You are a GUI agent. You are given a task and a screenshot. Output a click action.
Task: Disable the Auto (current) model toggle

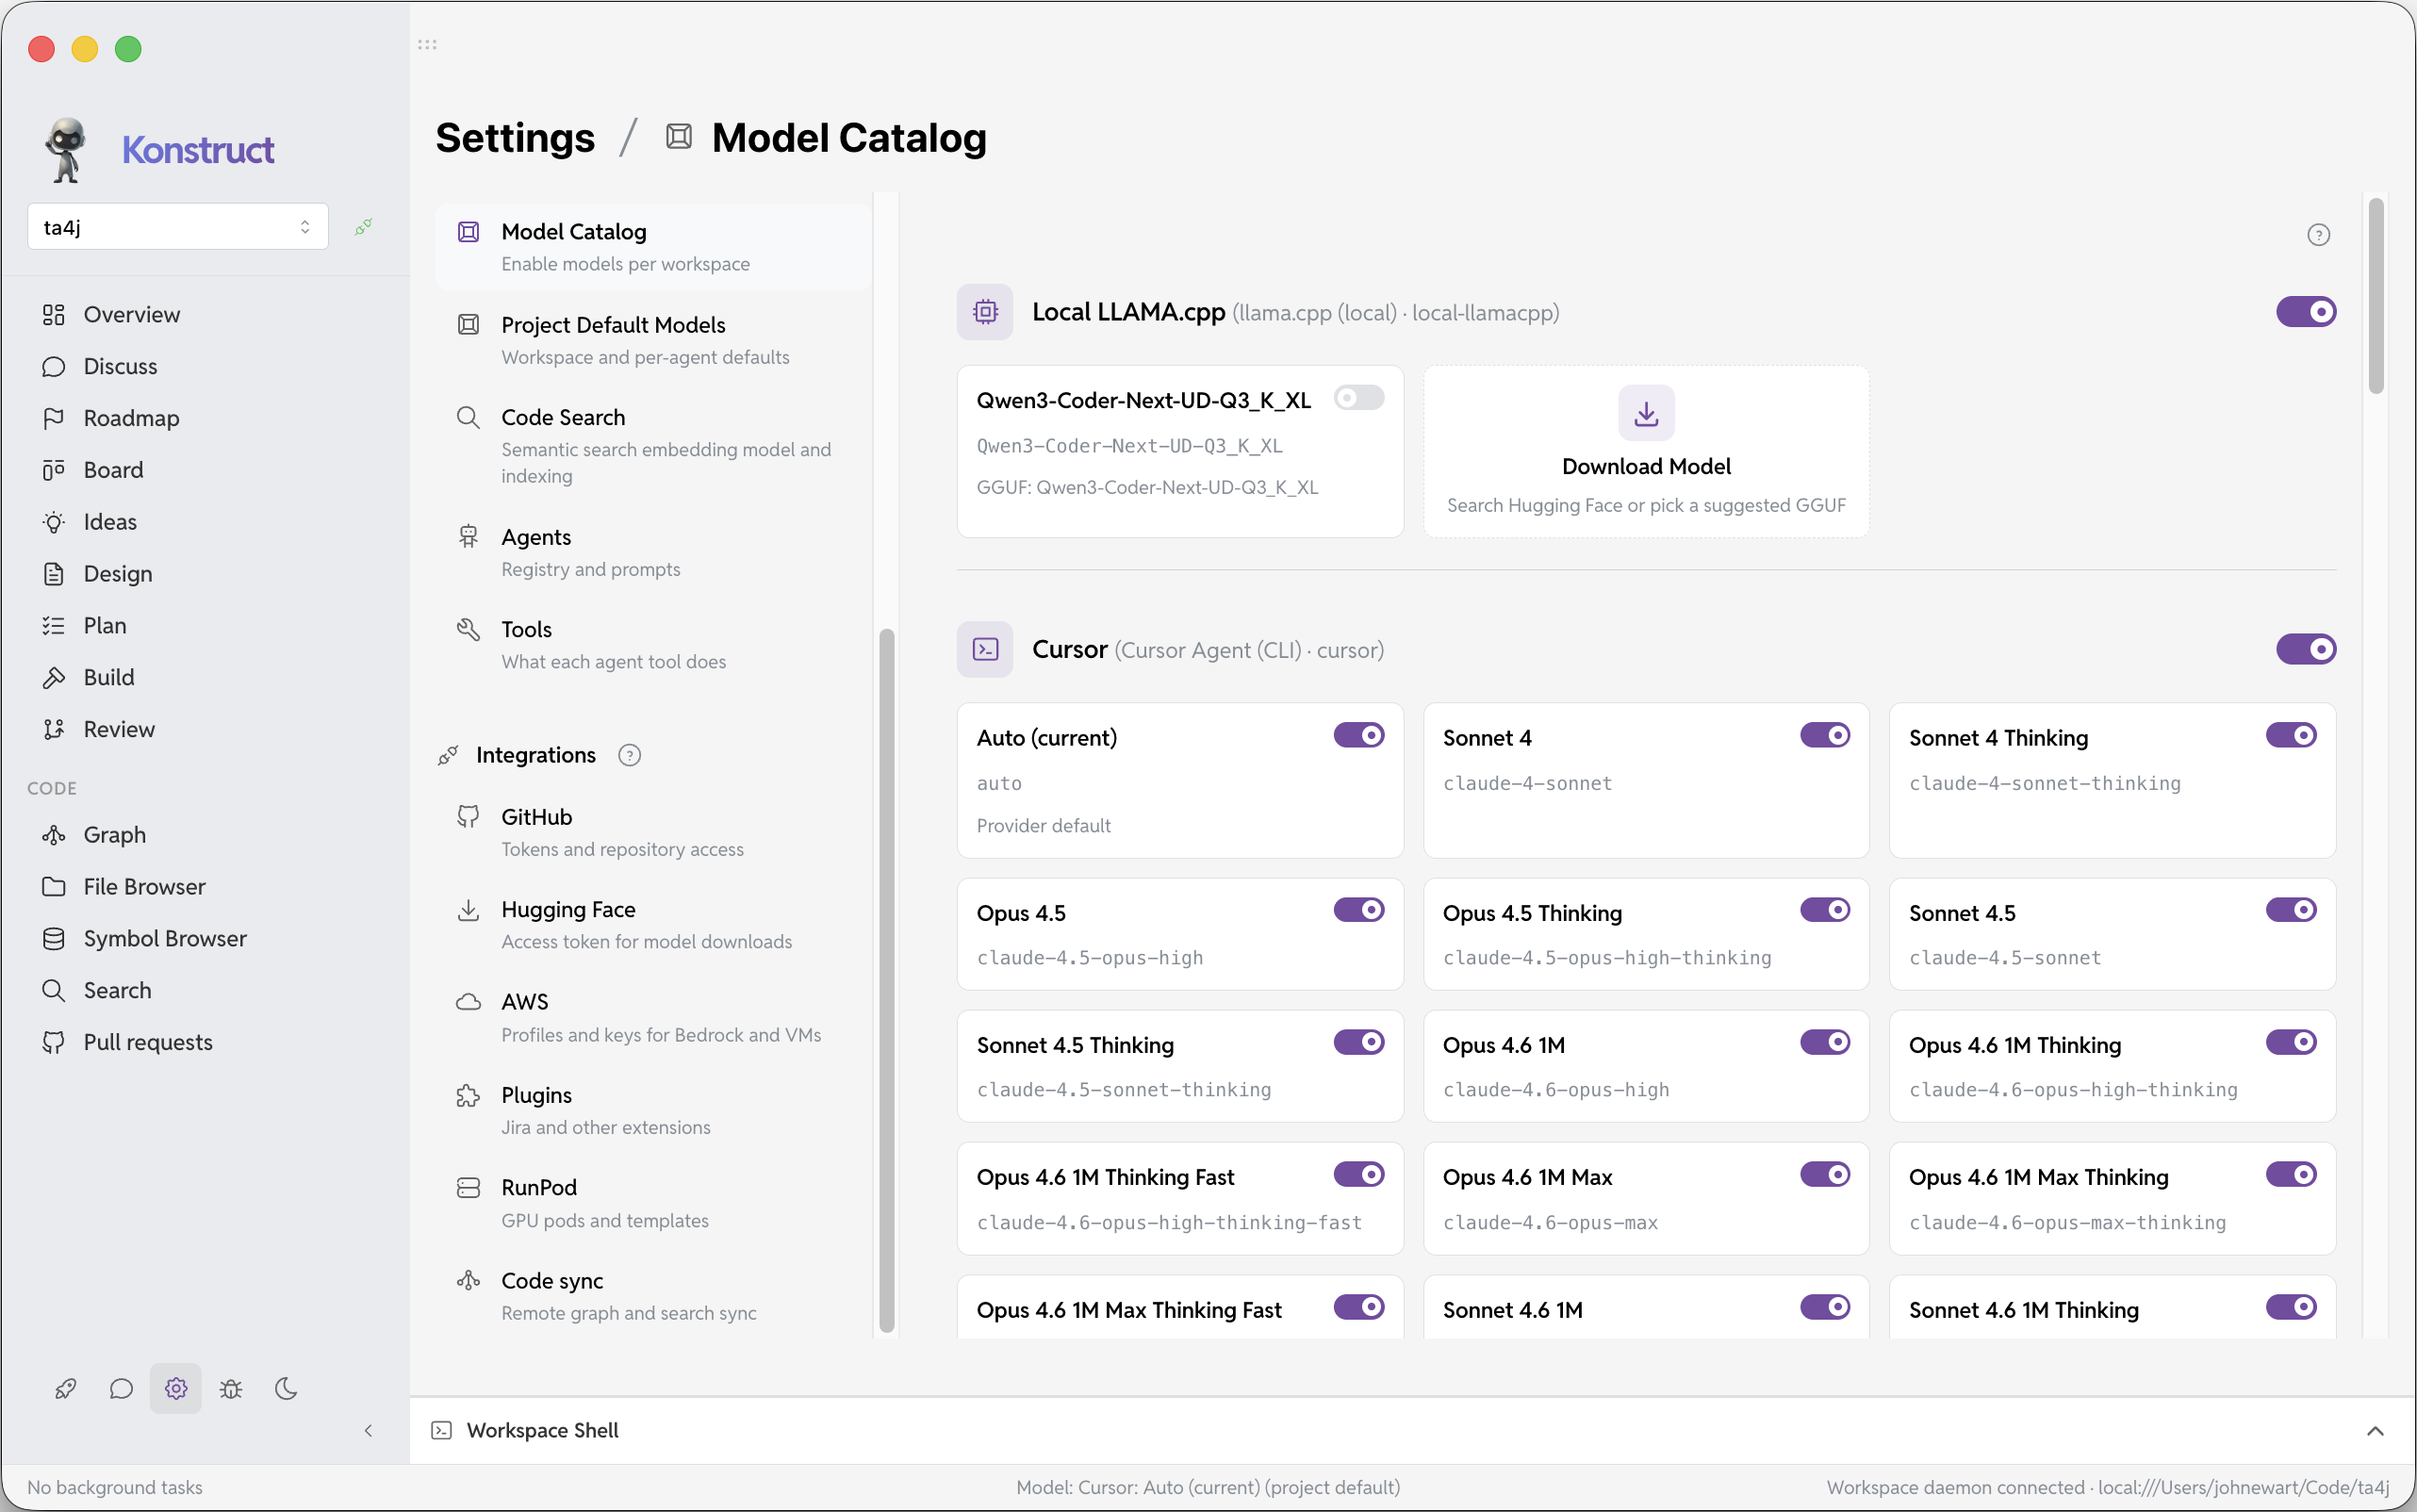point(1359,736)
